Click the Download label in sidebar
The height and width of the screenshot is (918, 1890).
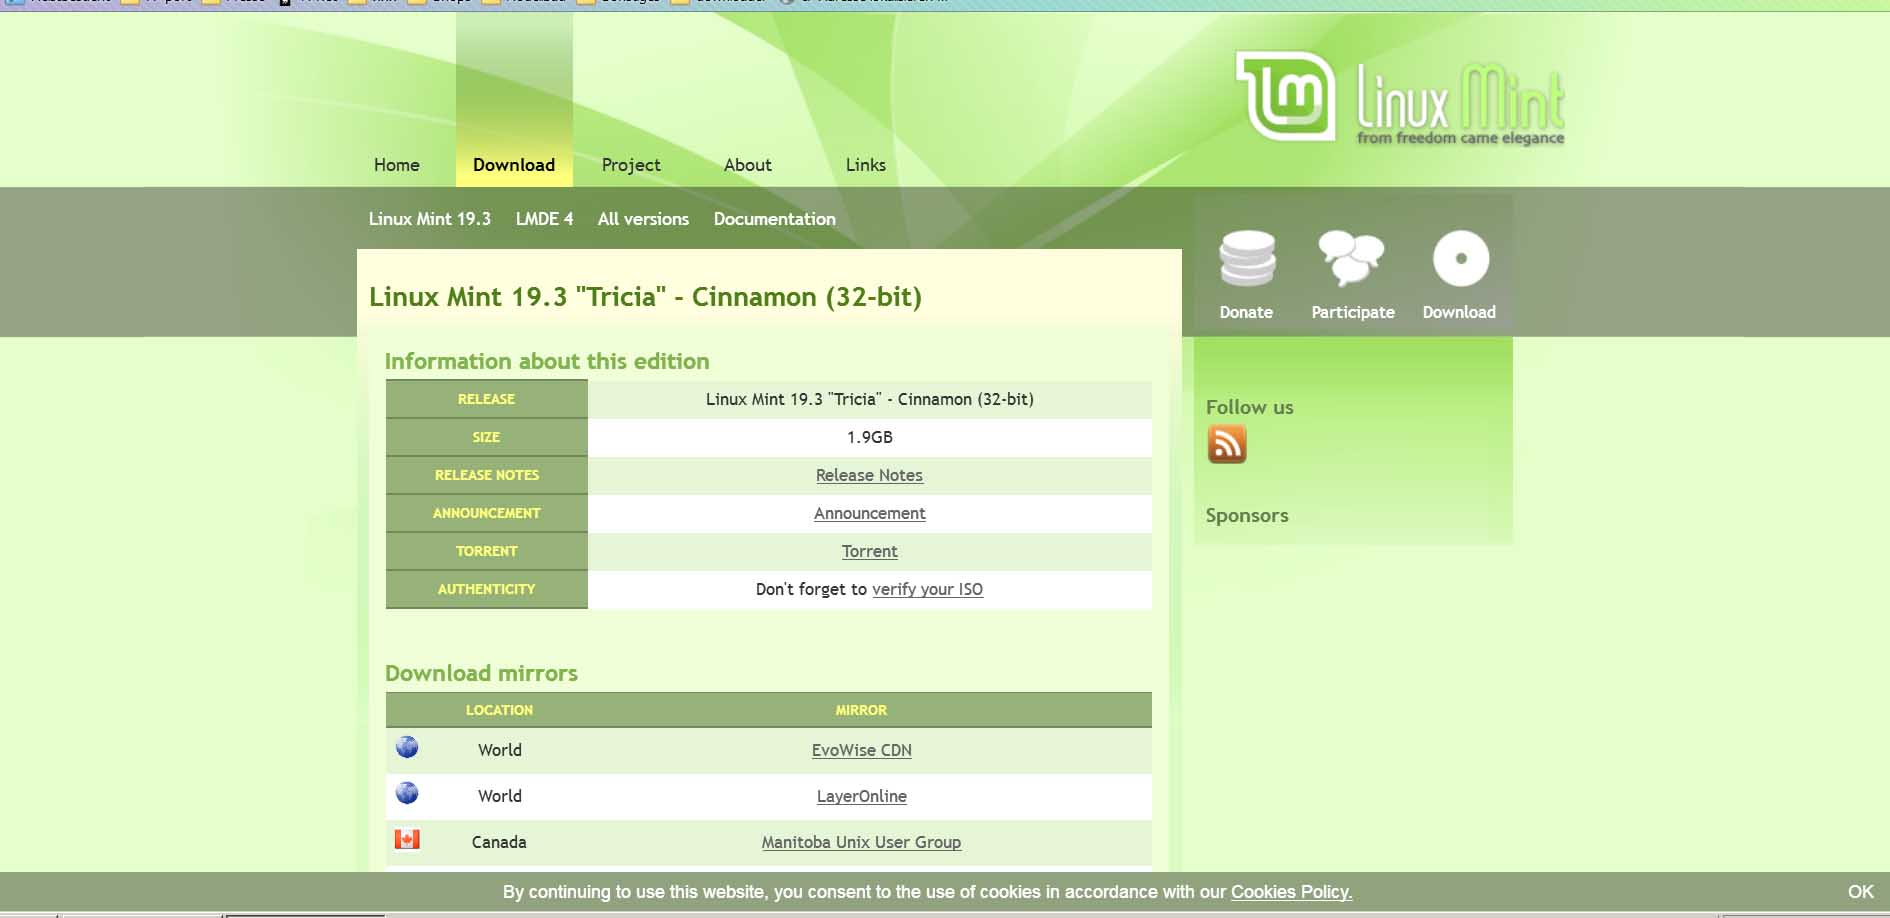point(1459,312)
